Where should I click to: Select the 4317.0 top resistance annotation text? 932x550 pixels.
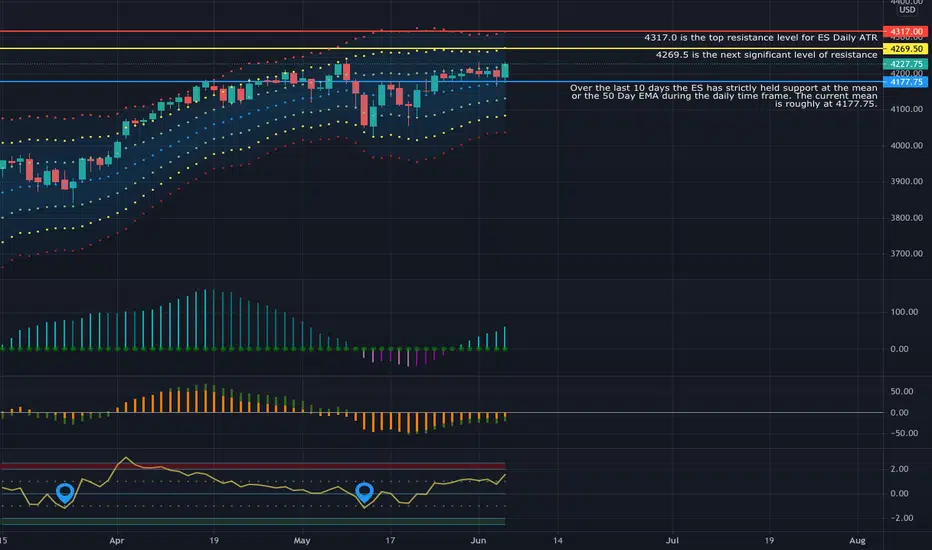tap(760, 37)
